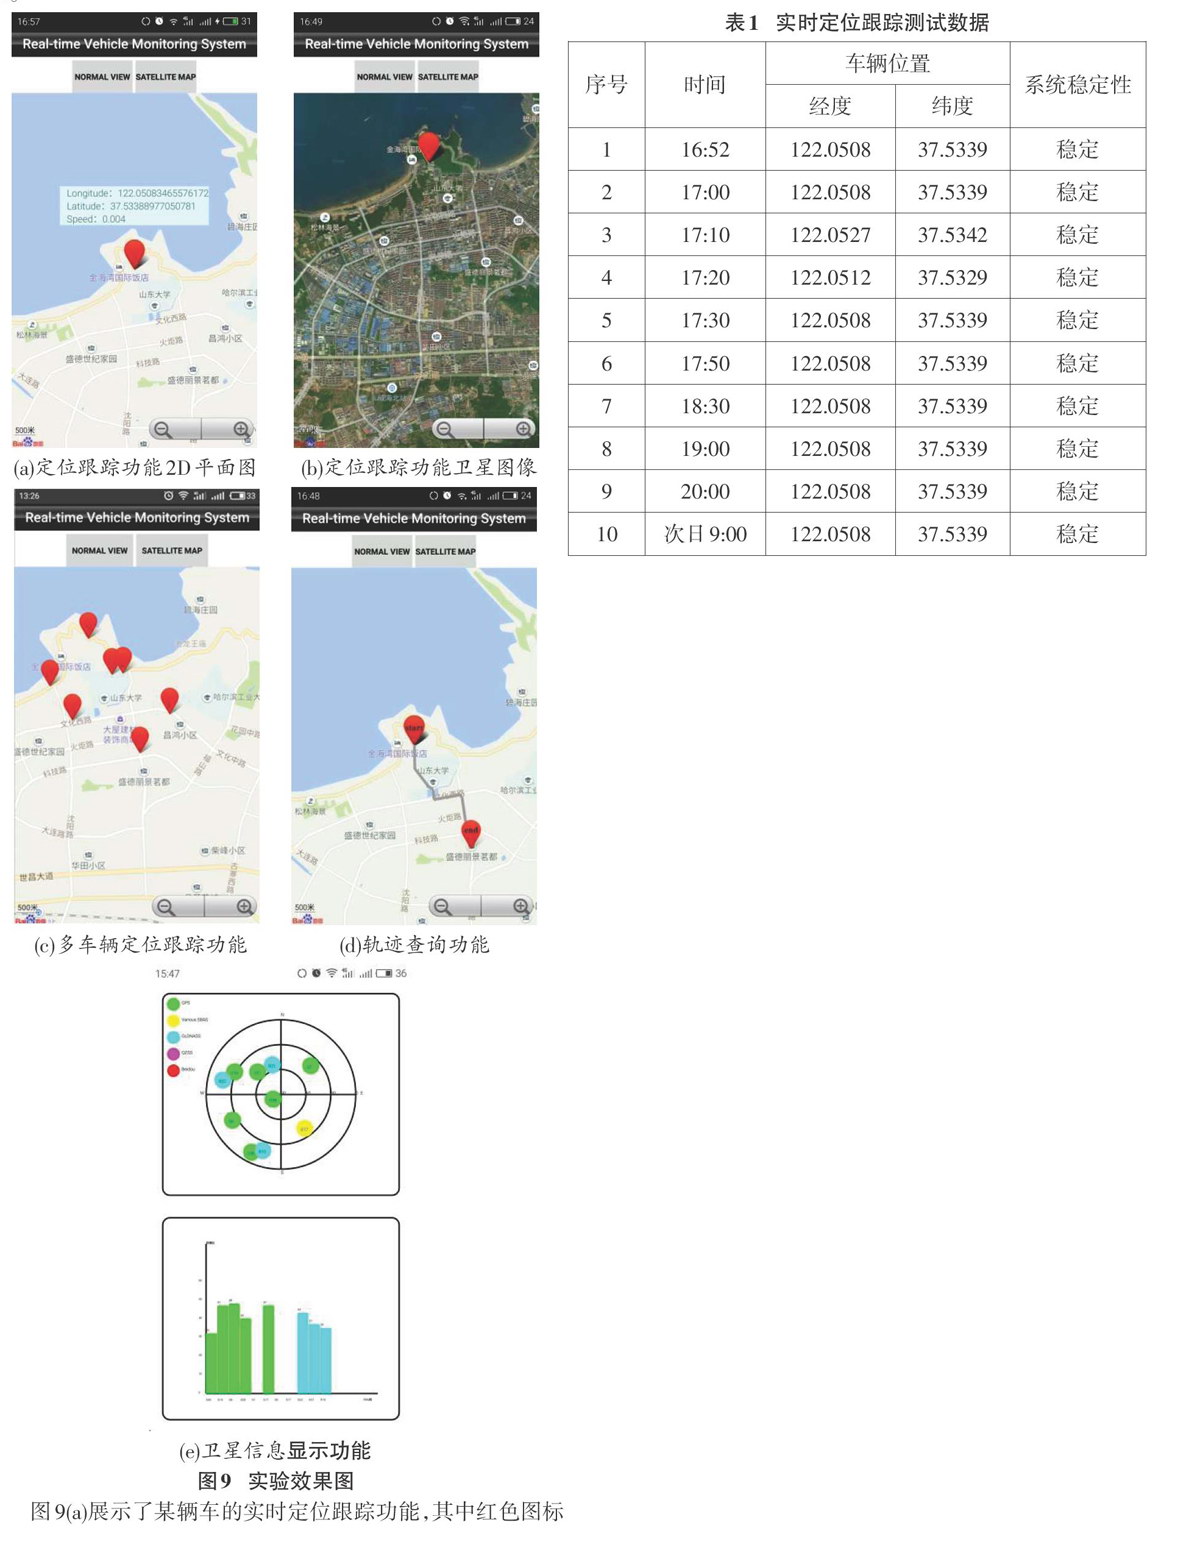Click the 系统稳定性 column header
This screenshot has height=1553, width=1200.
pyautogui.click(x=1078, y=85)
